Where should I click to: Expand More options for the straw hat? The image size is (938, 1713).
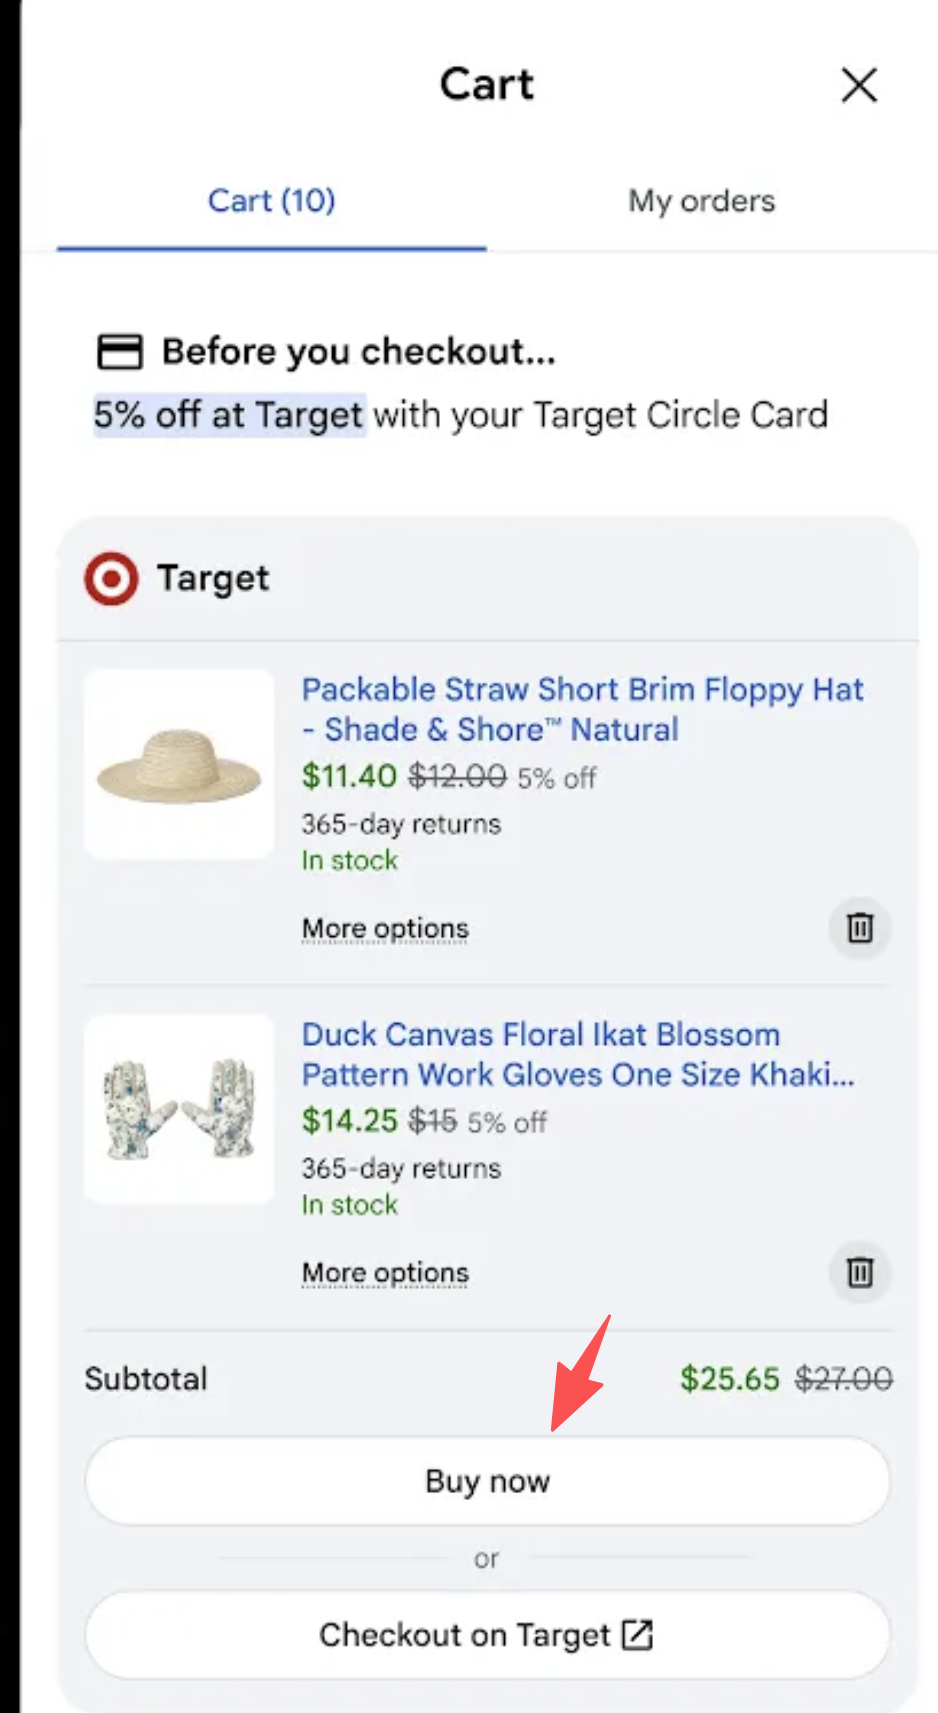tap(385, 929)
